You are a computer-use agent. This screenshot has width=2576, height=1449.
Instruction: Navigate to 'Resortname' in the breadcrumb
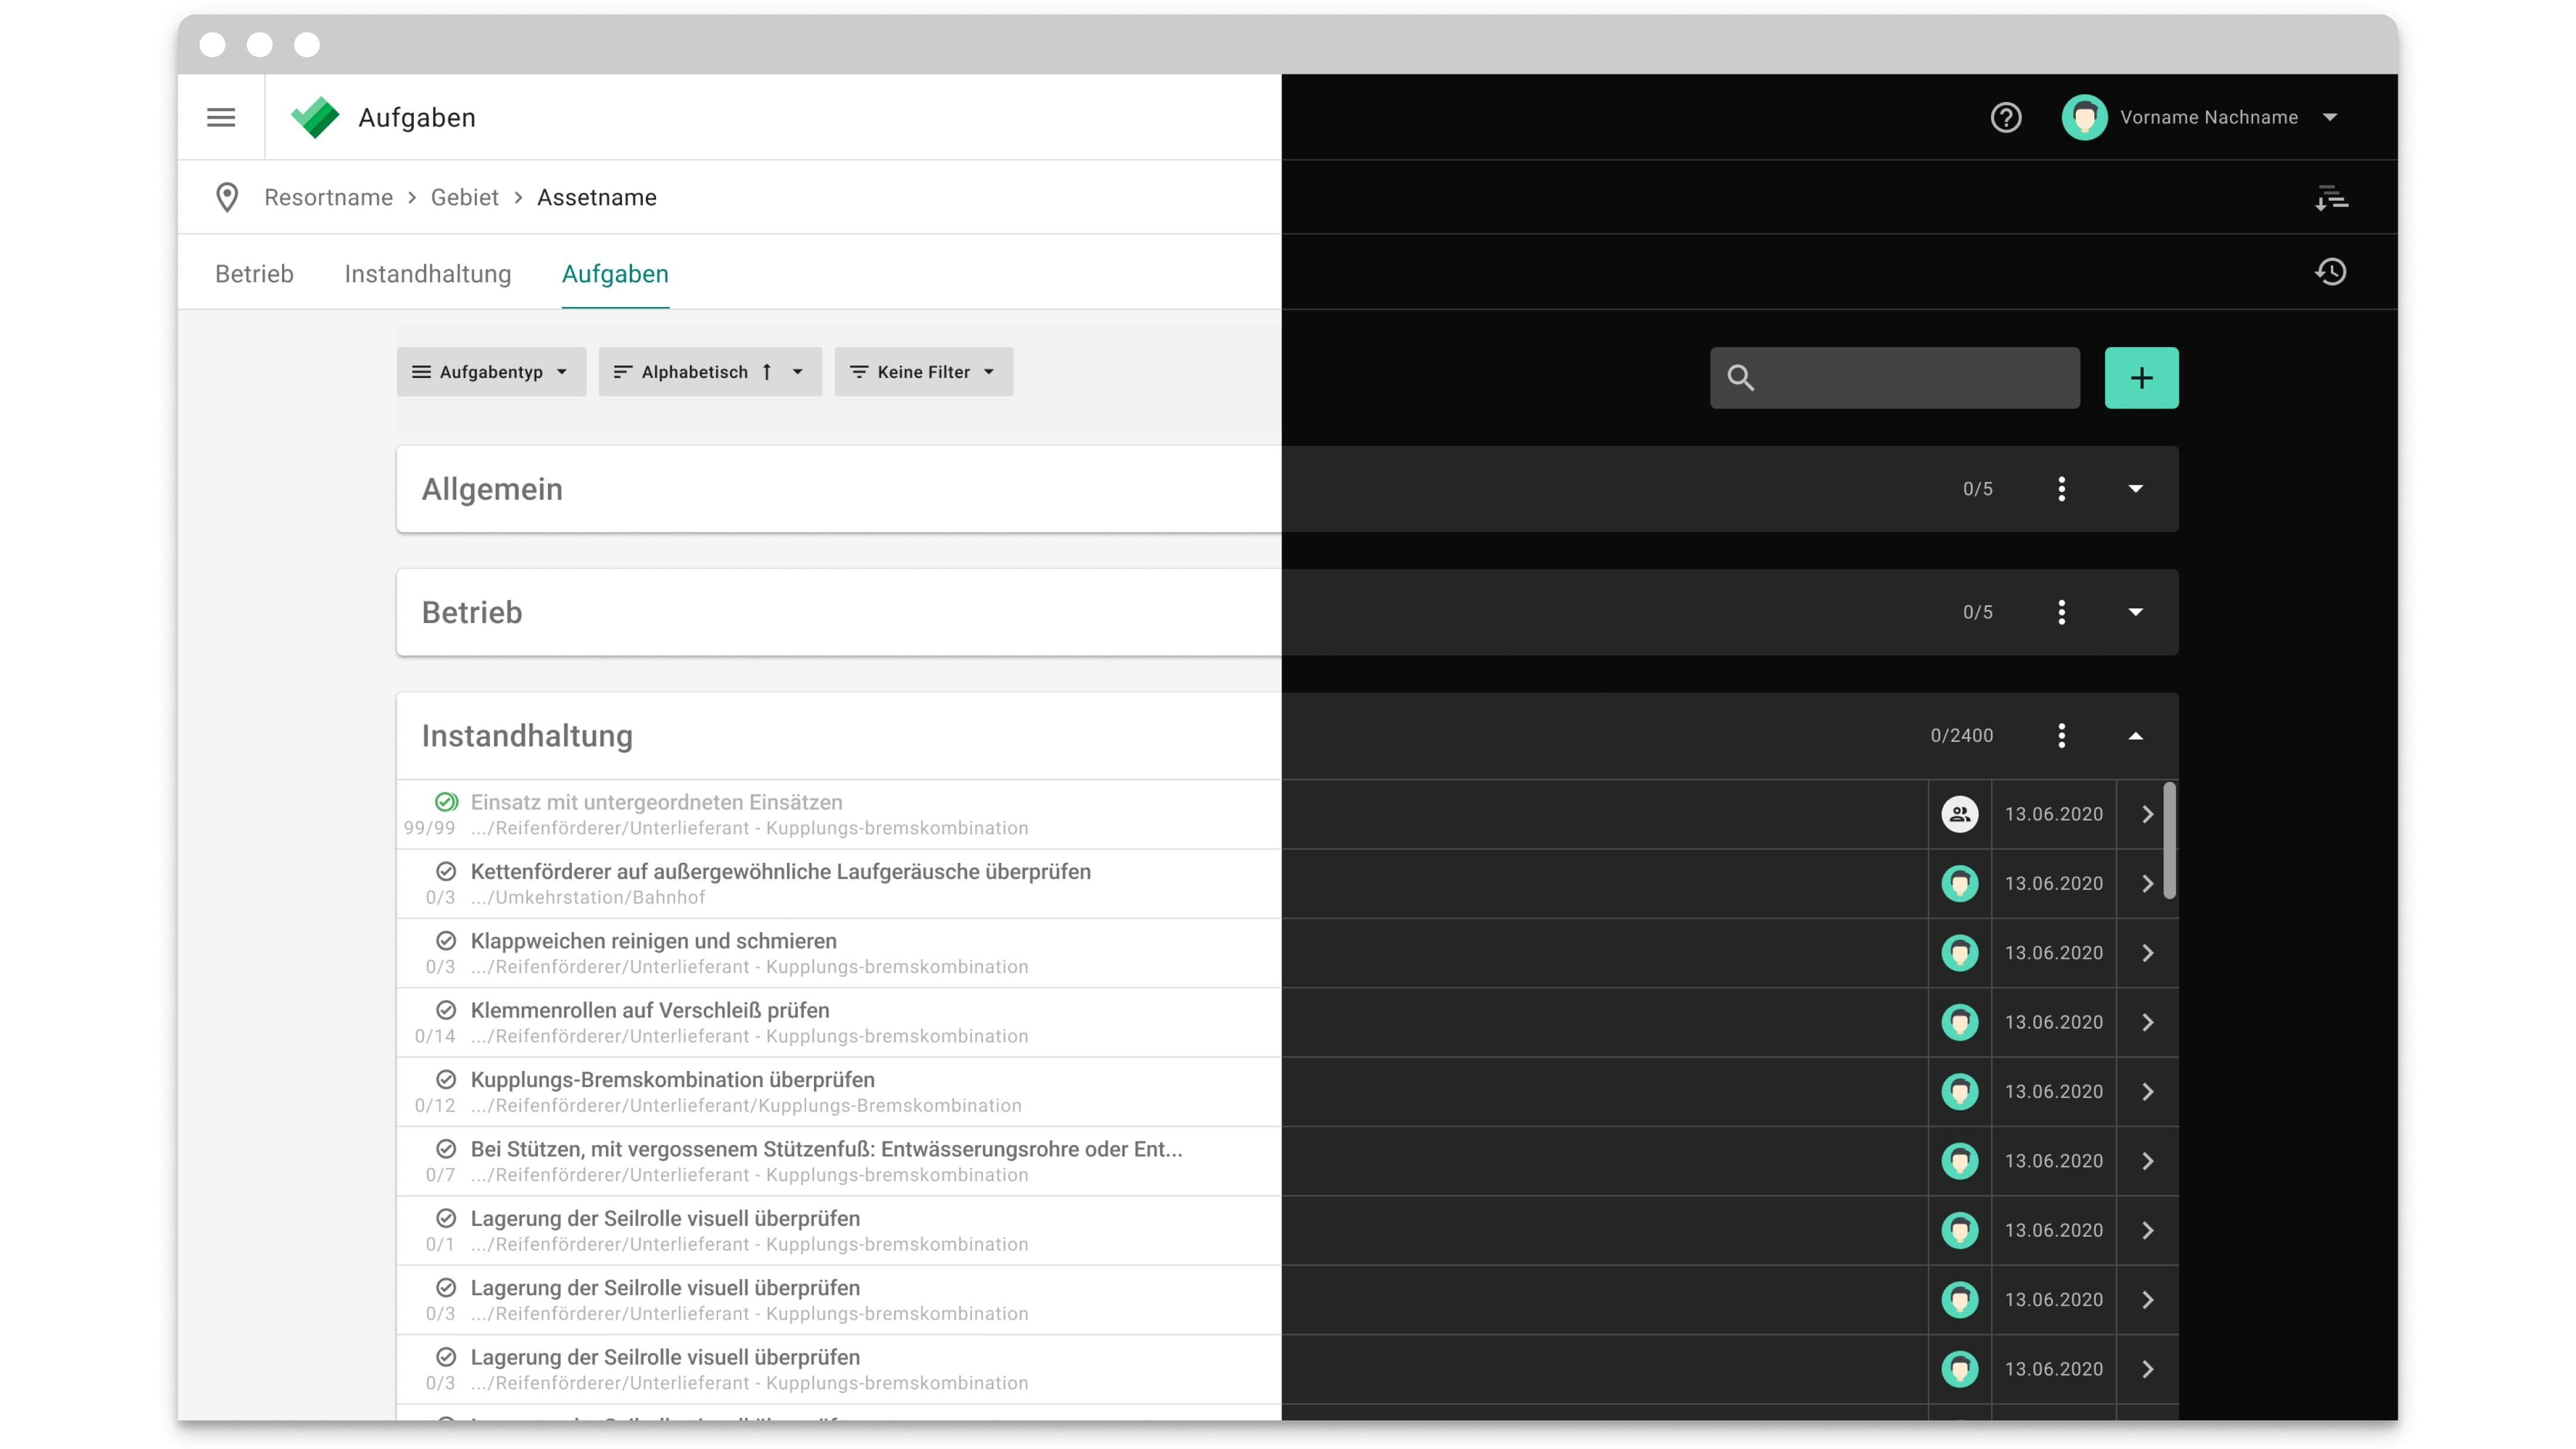pyautogui.click(x=328, y=197)
